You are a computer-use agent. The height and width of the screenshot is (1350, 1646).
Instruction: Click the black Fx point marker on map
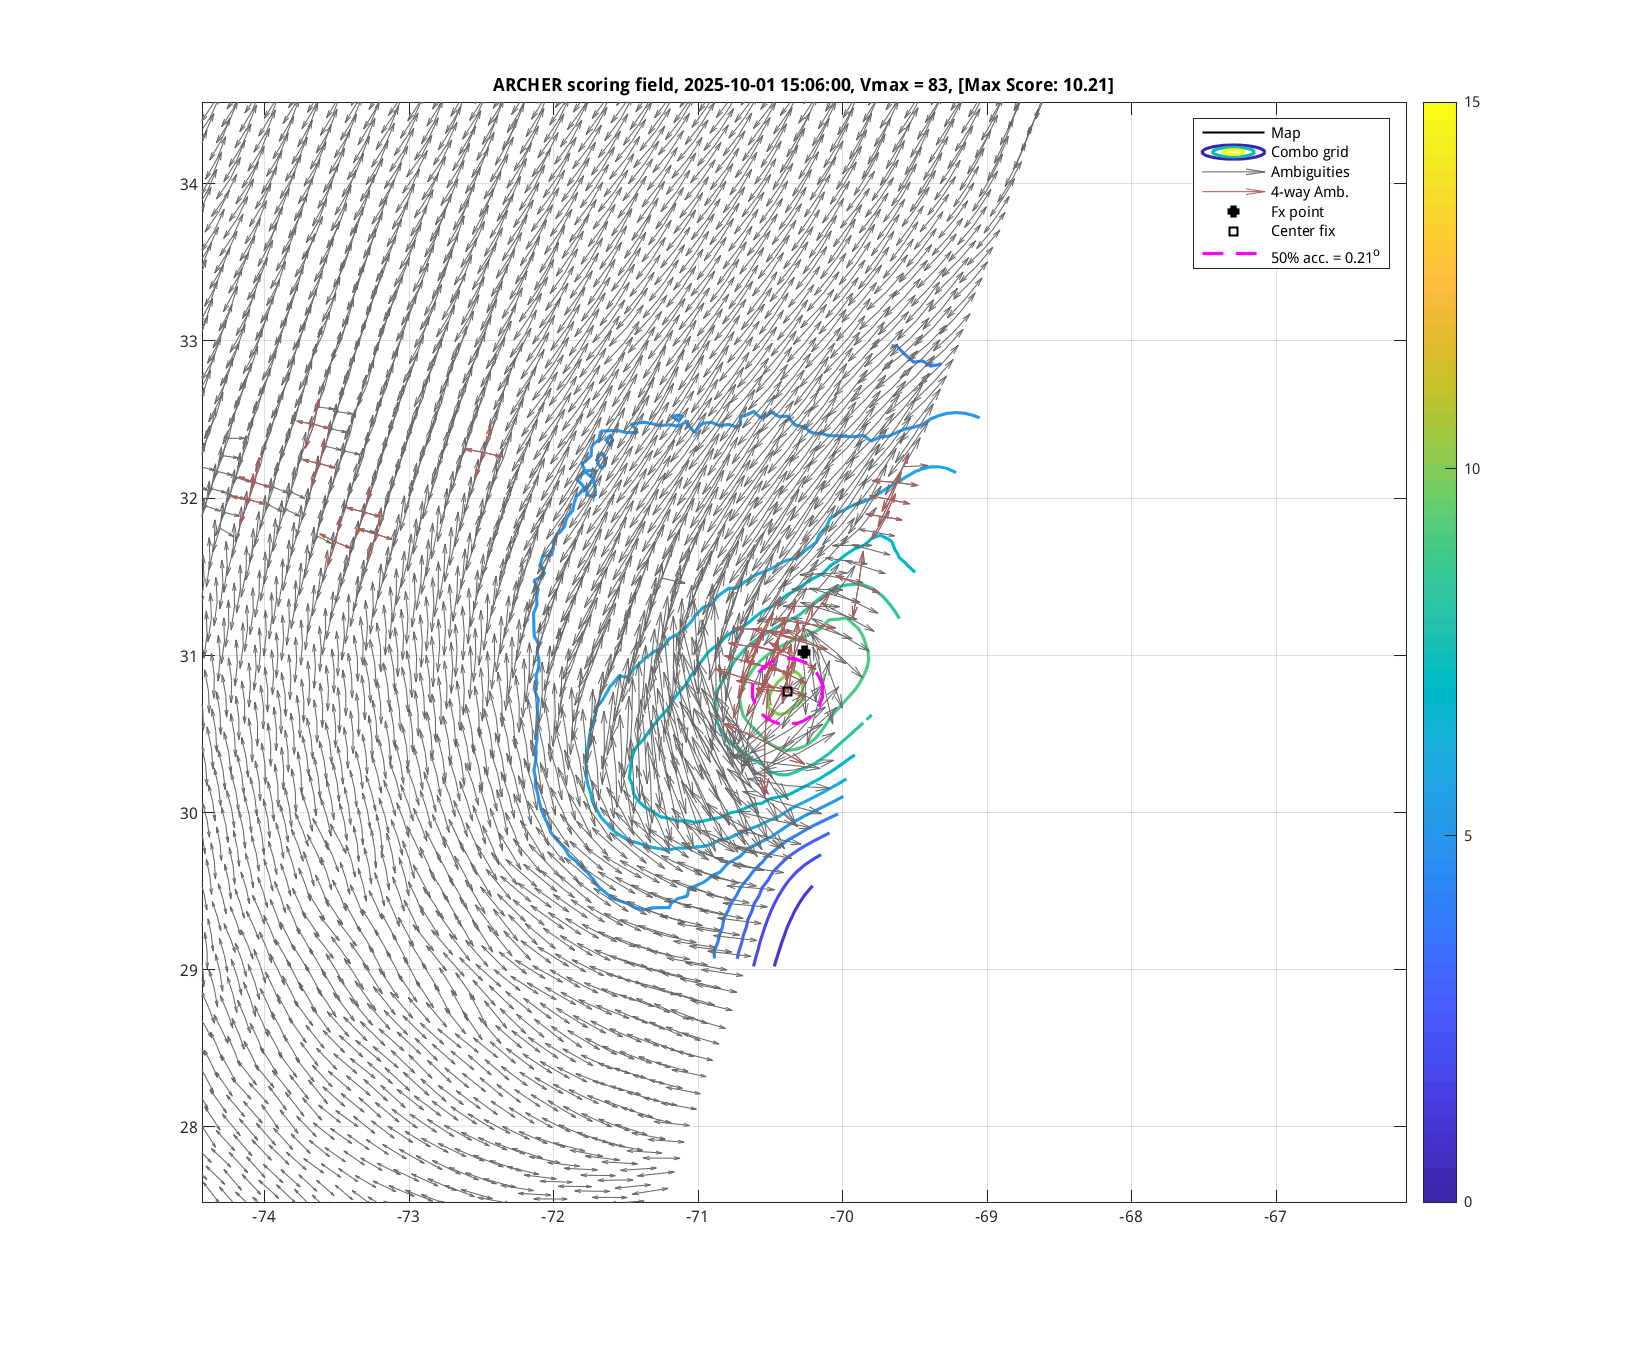804,652
